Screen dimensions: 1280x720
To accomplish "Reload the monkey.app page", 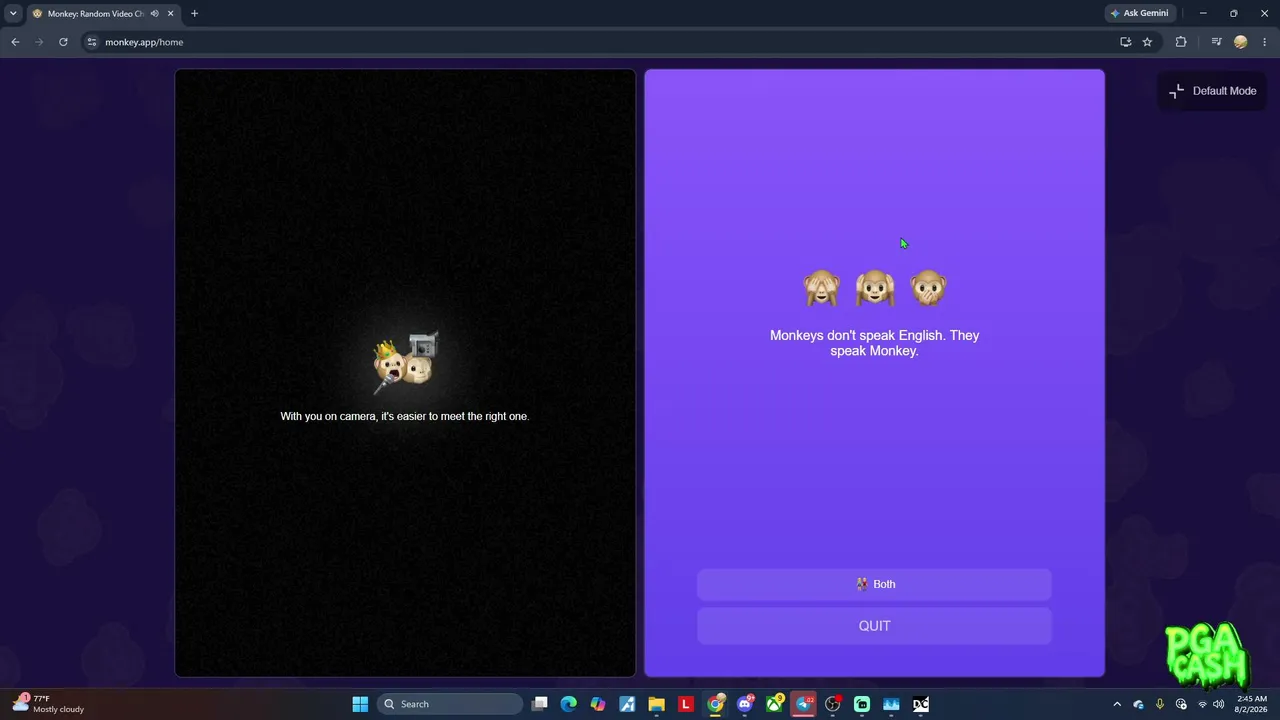I will pos(63,42).
